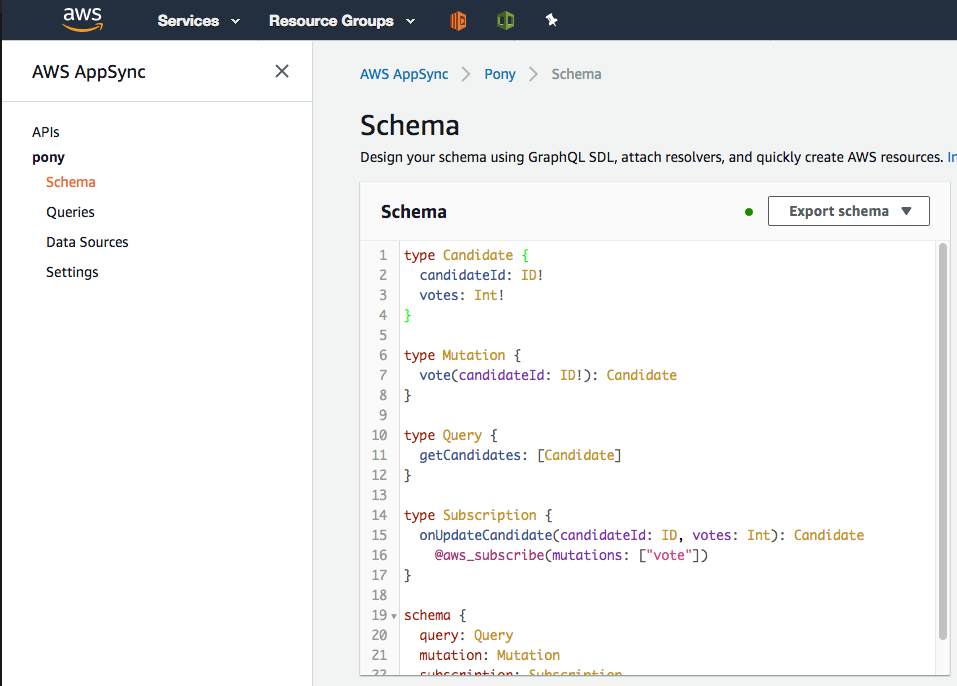Close the AWS AppSync sidebar panel
This screenshot has height=686, width=957.
pos(282,71)
